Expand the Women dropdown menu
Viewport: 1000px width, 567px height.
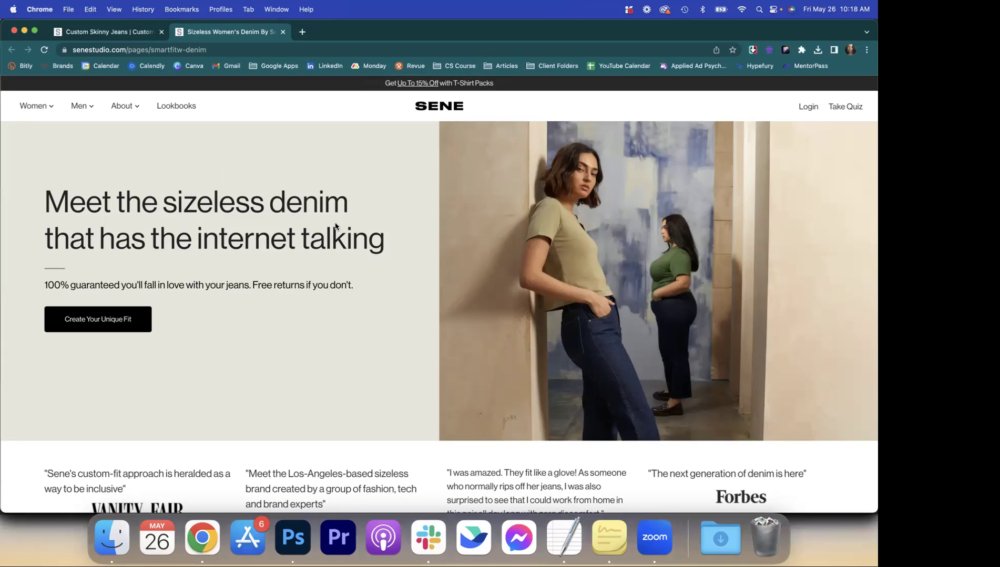coord(36,106)
